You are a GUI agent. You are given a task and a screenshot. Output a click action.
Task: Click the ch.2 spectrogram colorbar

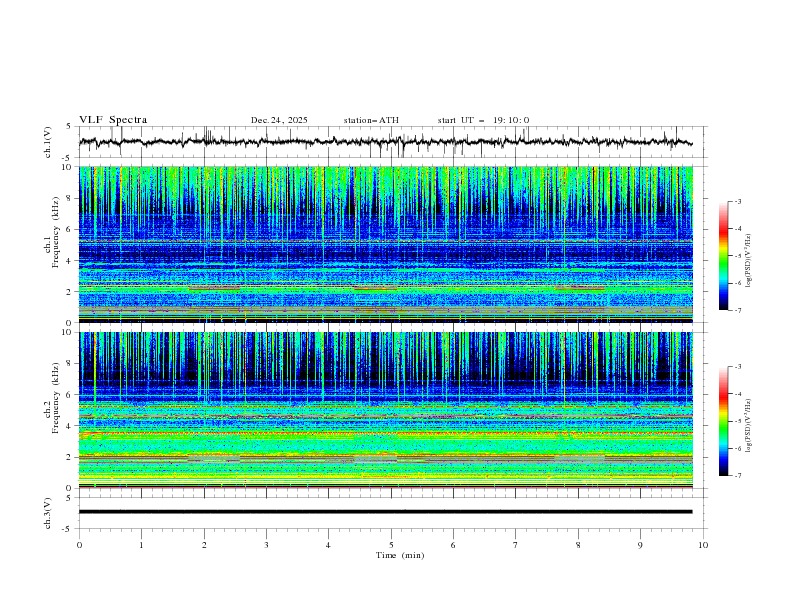click(x=724, y=421)
